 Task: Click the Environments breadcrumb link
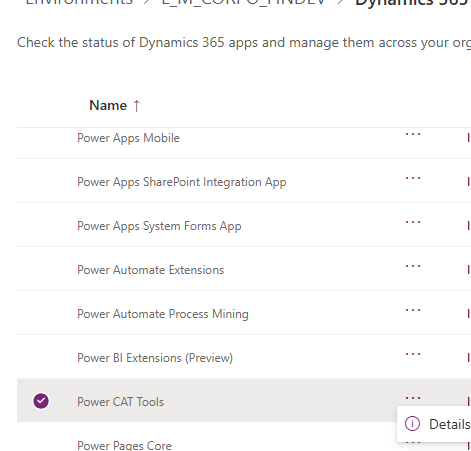pos(79,2)
